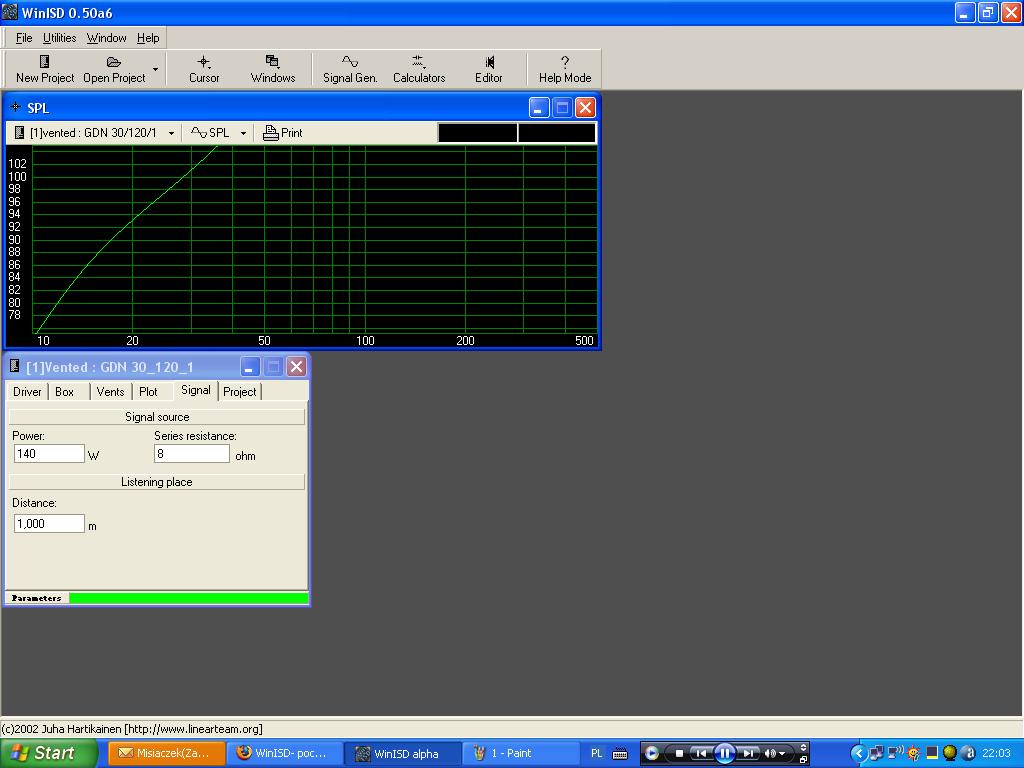The height and width of the screenshot is (768, 1024).
Task: Select the Driver tab
Action: point(27,392)
